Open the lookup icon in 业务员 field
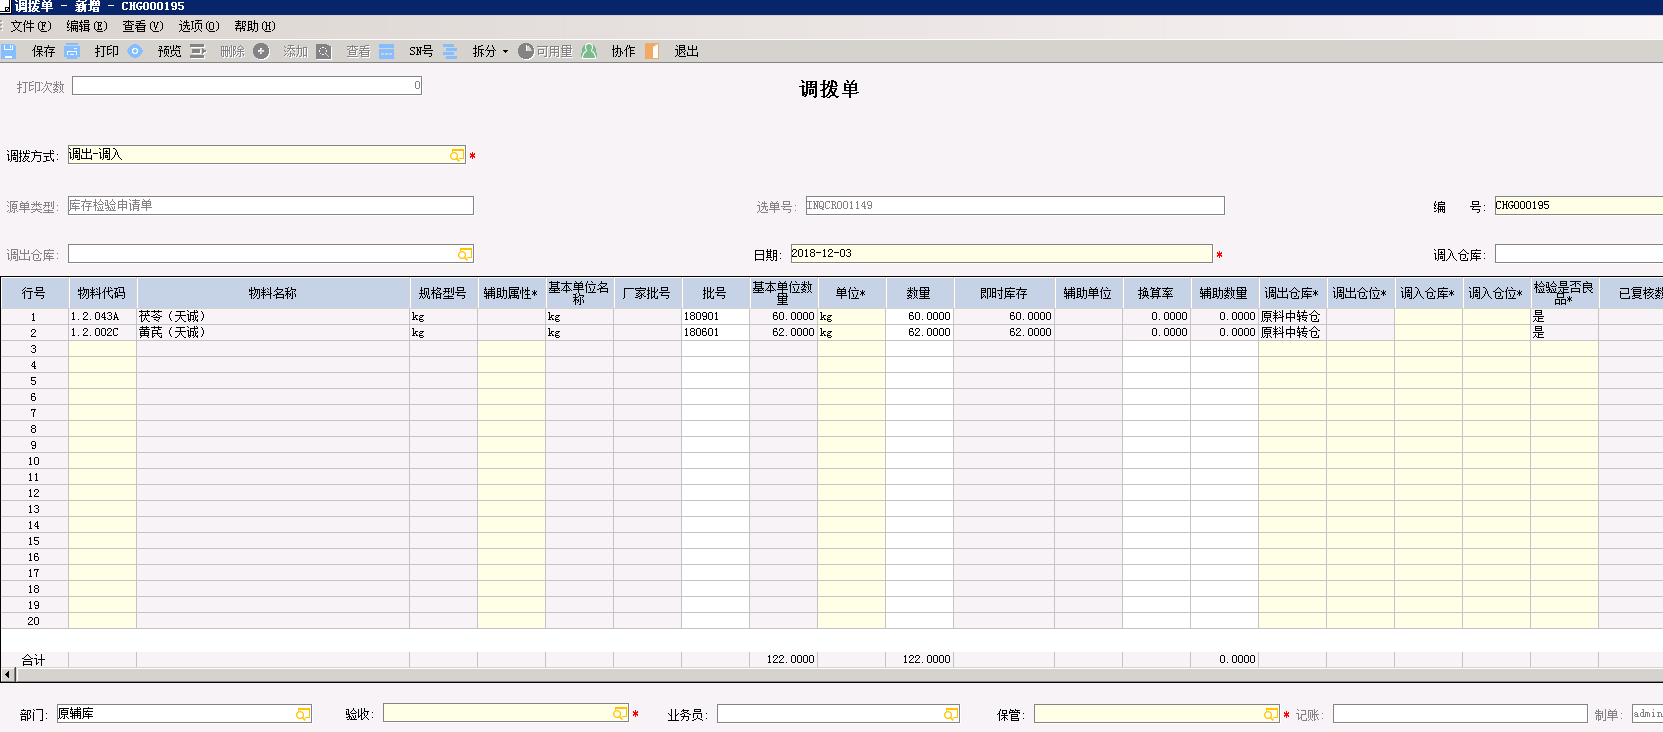Image resolution: width=1663 pixels, height=732 pixels. coord(951,714)
